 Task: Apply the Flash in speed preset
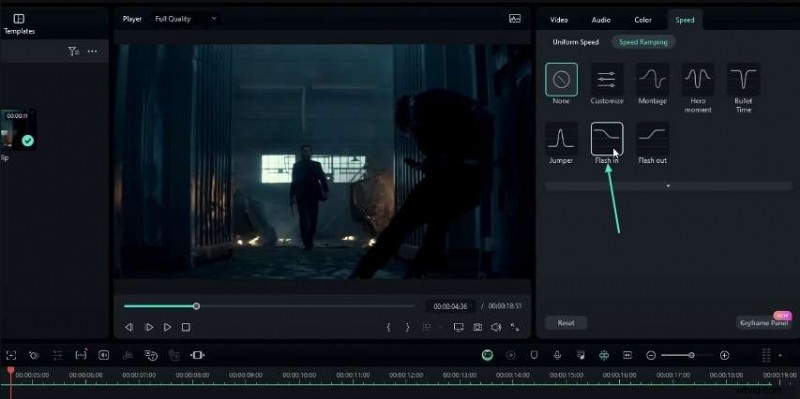coord(607,139)
